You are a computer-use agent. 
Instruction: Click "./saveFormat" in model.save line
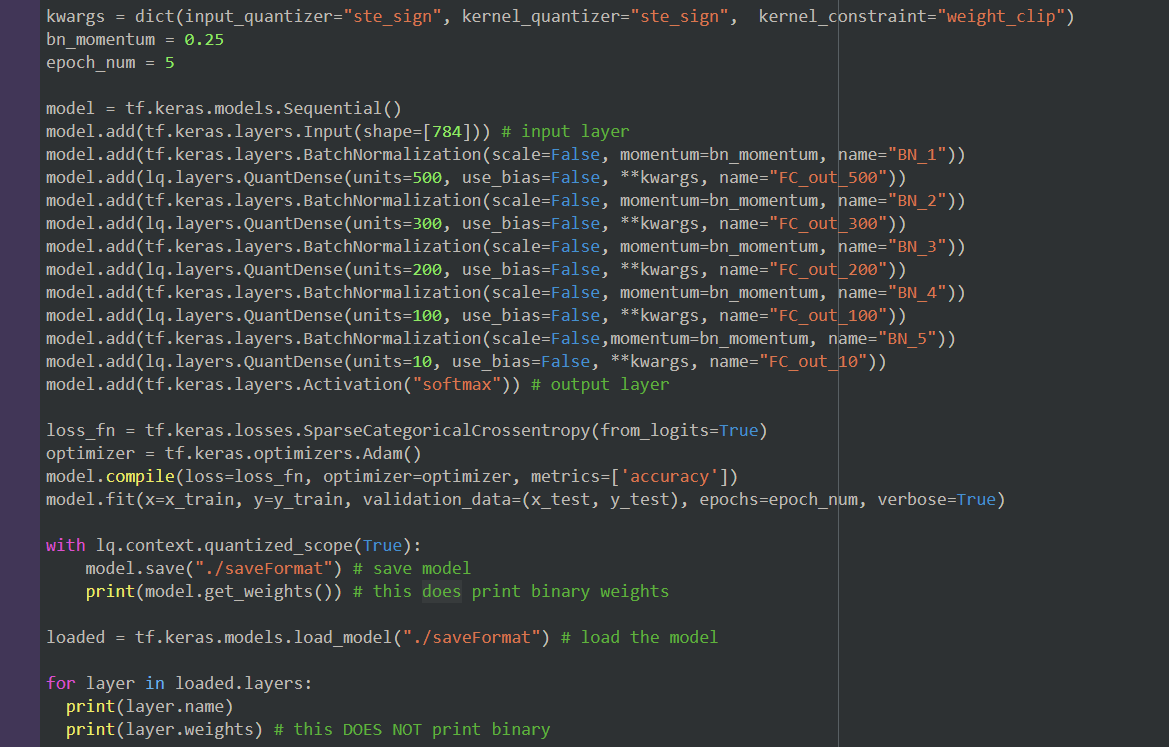264,569
